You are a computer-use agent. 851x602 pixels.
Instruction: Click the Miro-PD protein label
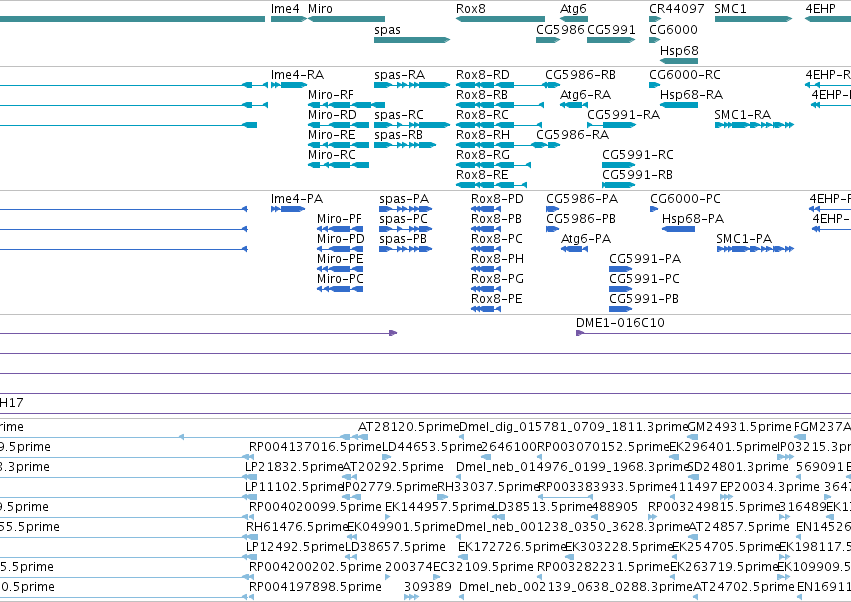(x=341, y=239)
